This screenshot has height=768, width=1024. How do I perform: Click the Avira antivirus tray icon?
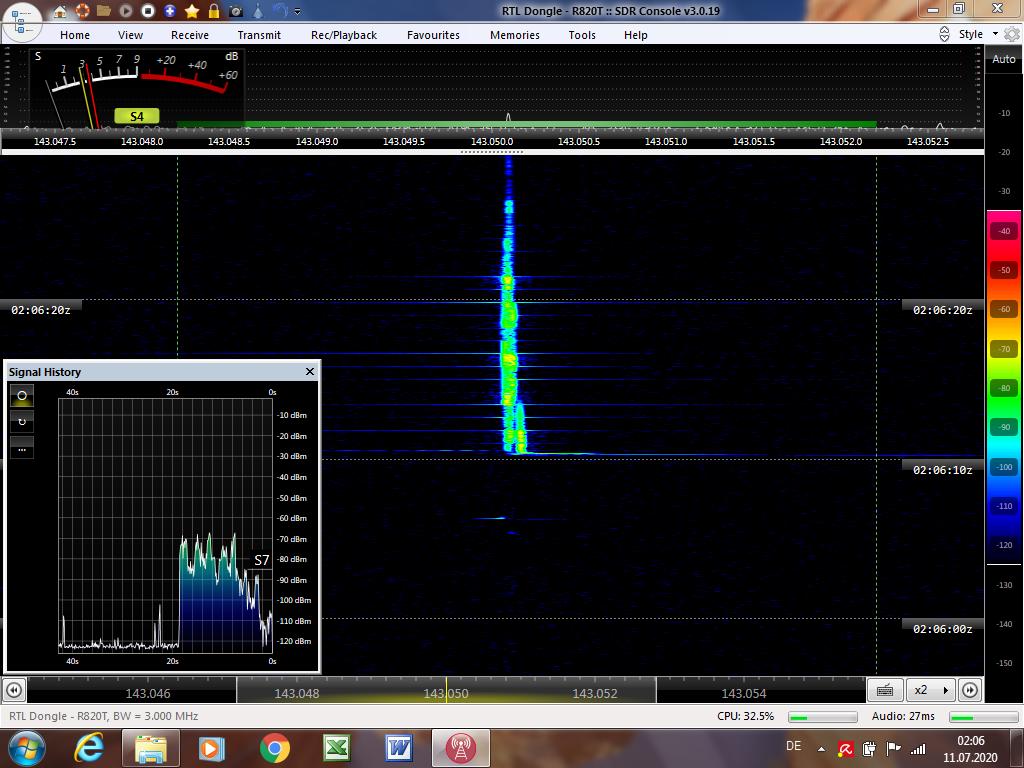pyautogui.click(x=846, y=749)
